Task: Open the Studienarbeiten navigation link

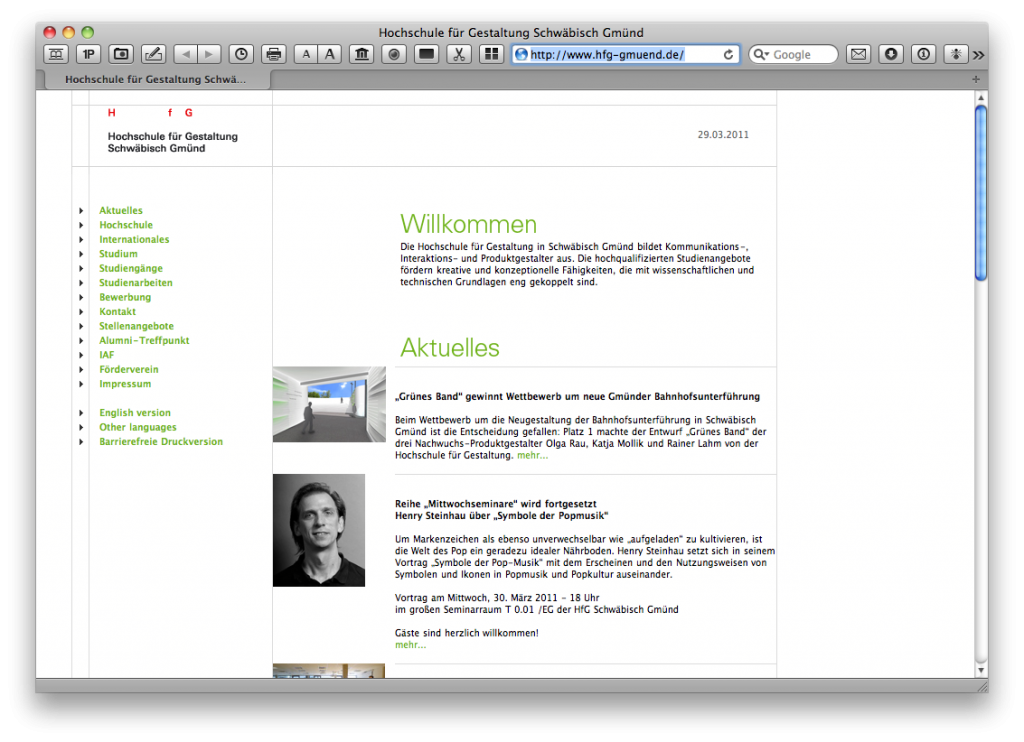Action: point(136,283)
